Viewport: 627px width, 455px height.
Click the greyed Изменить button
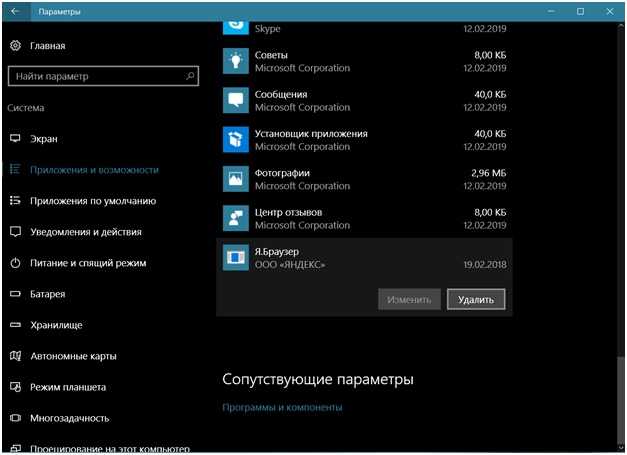409,299
